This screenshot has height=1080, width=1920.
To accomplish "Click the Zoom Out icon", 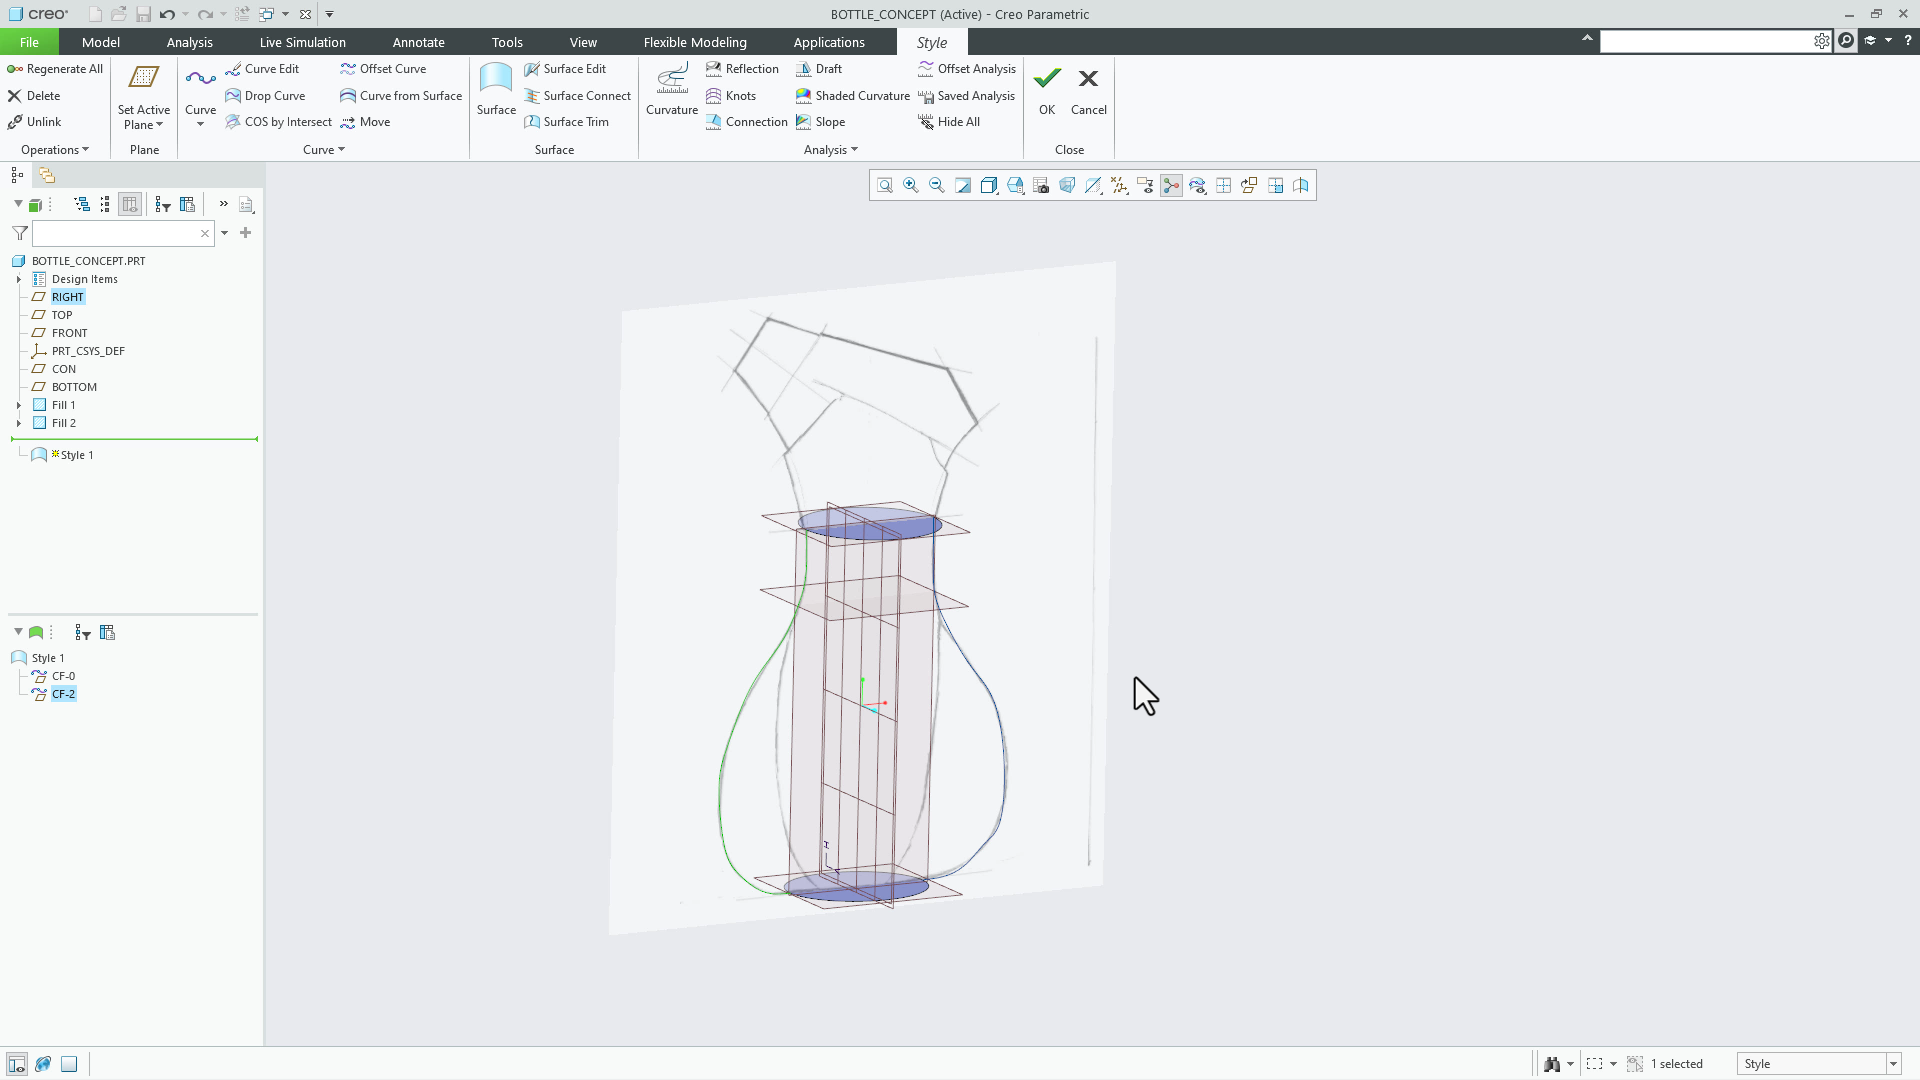I will click(x=937, y=186).
